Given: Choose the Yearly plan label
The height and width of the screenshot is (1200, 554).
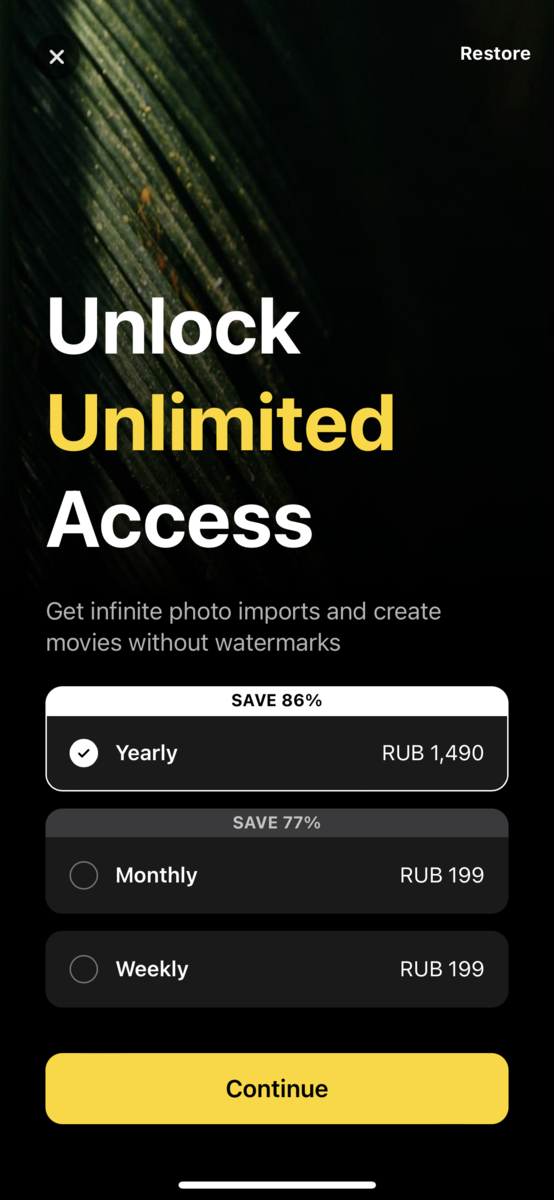Looking at the screenshot, I should [x=146, y=753].
